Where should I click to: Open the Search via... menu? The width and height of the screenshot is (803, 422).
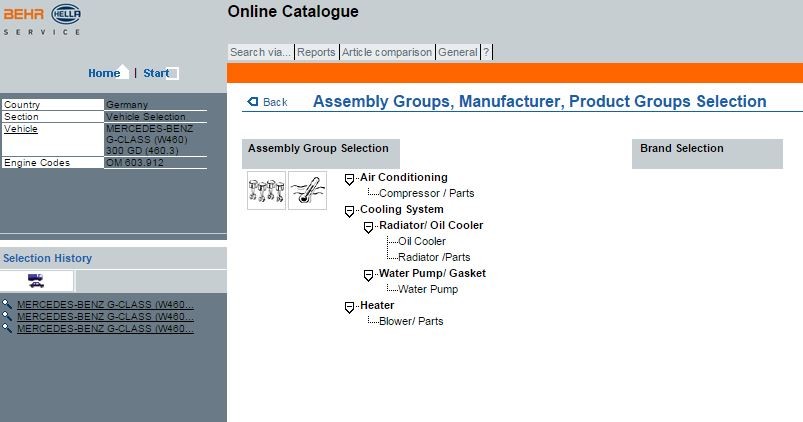click(x=261, y=52)
